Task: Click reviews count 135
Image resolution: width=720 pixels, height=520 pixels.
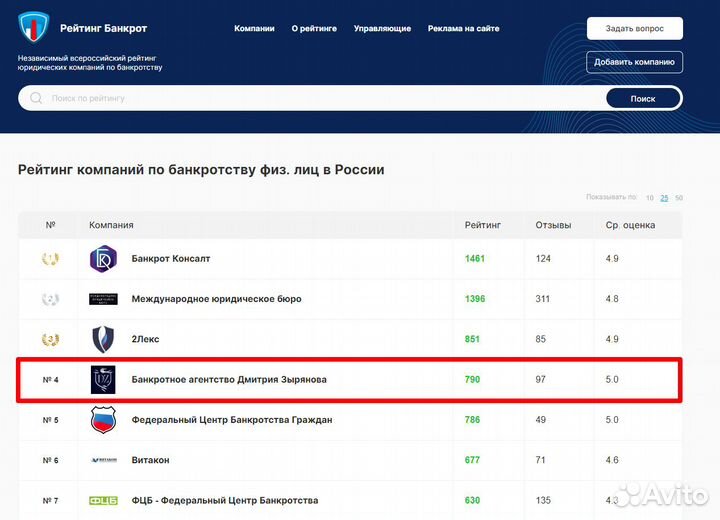Action: (543, 500)
